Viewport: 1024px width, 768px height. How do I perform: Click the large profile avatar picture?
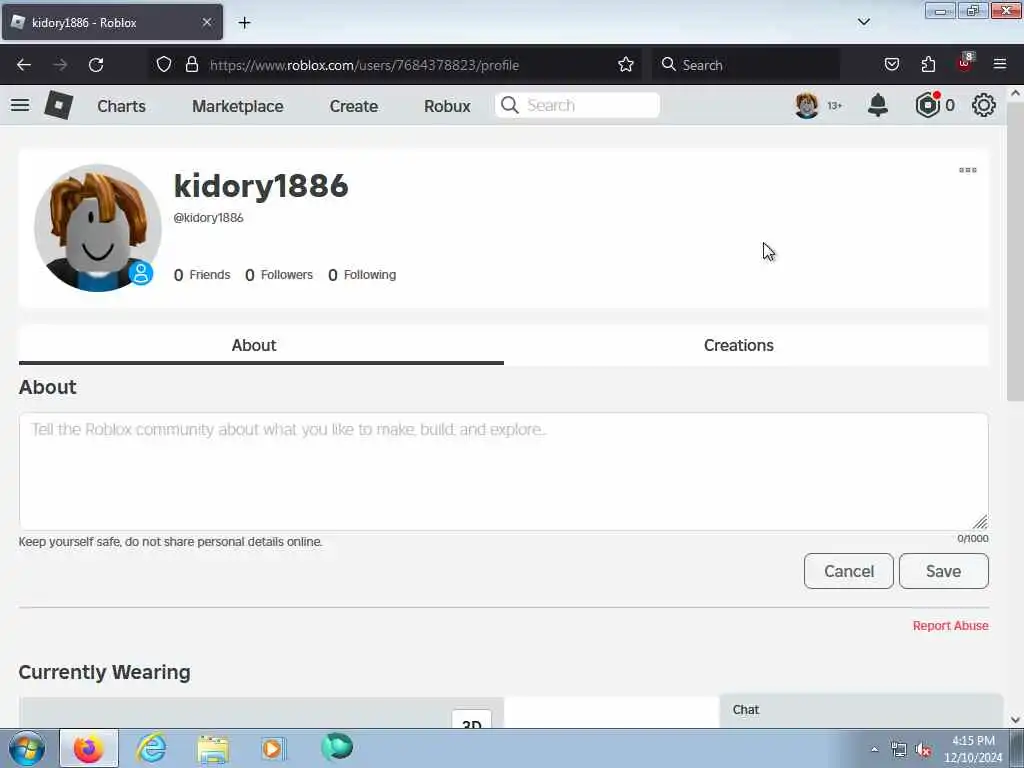pyautogui.click(x=97, y=227)
